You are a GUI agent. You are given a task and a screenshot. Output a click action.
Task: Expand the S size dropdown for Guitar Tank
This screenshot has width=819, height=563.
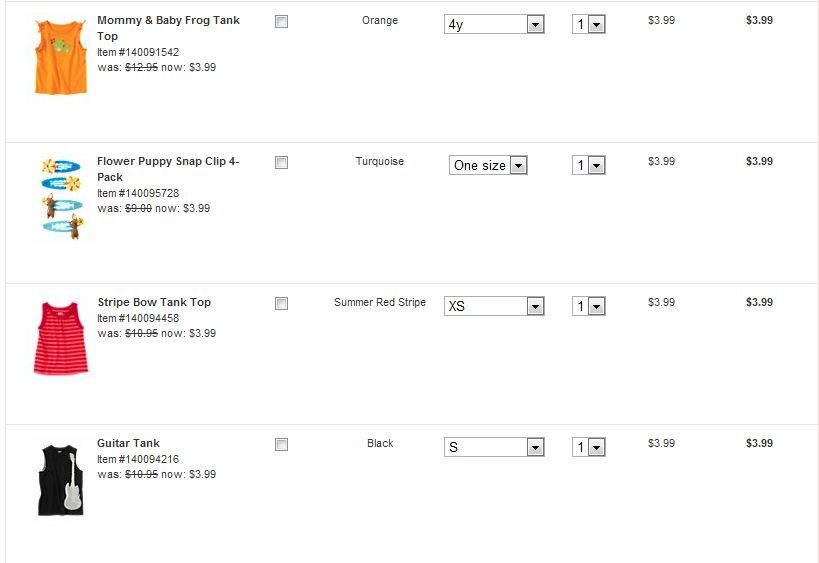(494, 448)
